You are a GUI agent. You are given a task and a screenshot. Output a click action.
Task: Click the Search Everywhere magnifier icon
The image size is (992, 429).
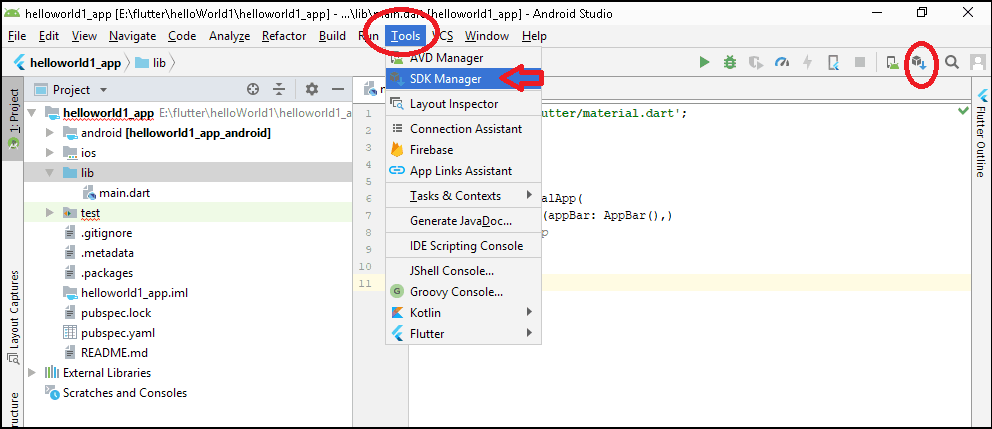[952, 62]
